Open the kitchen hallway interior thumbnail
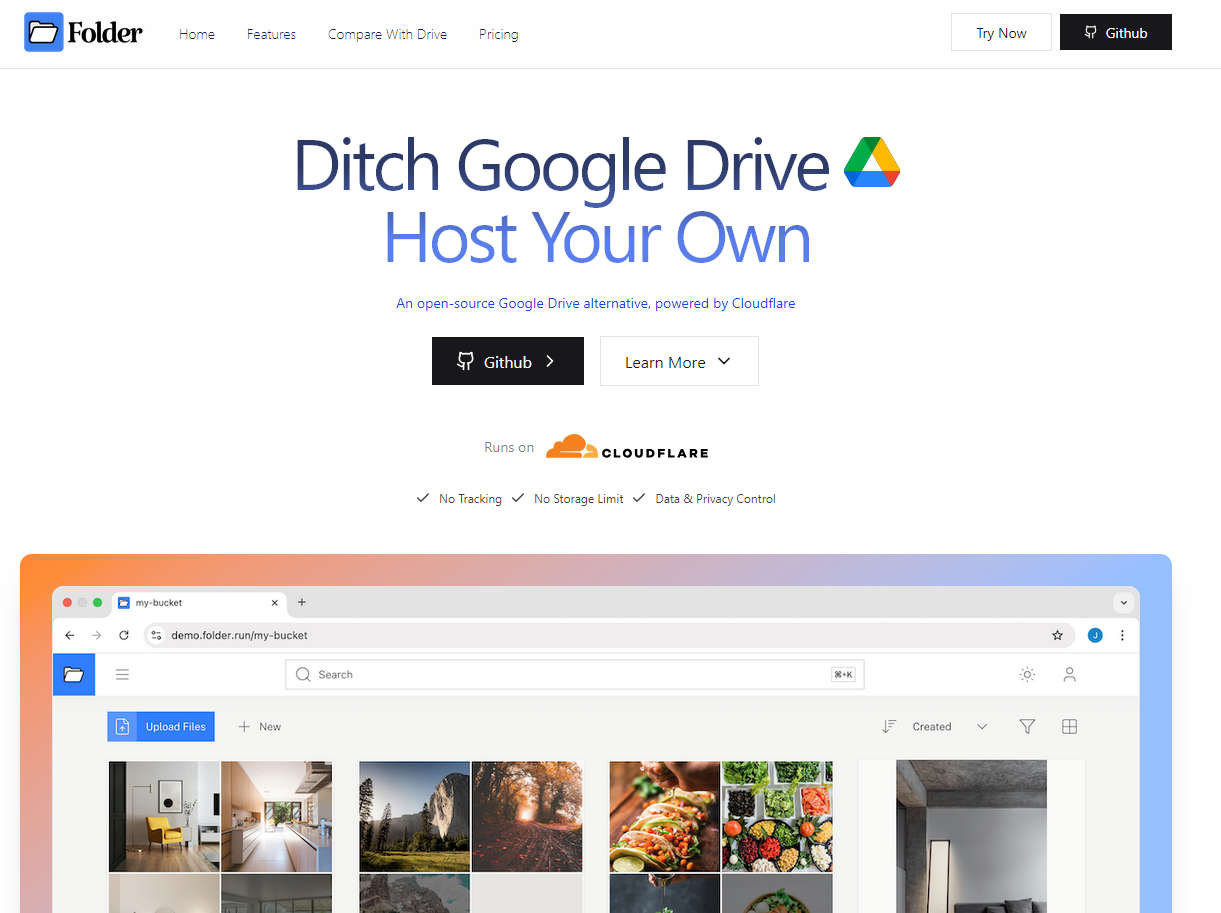This screenshot has width=1221, height=913. (x=276, y=816)
